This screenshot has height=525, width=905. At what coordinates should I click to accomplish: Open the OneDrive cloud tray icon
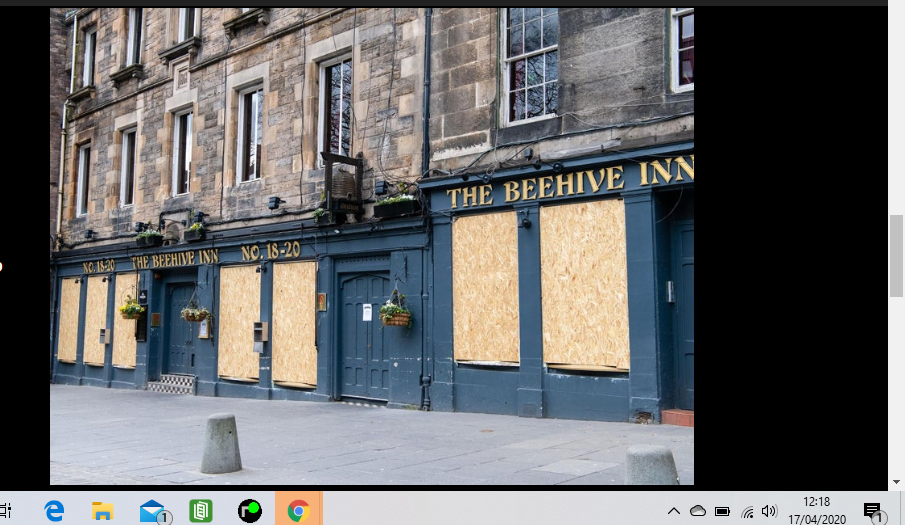coord(698,511)
